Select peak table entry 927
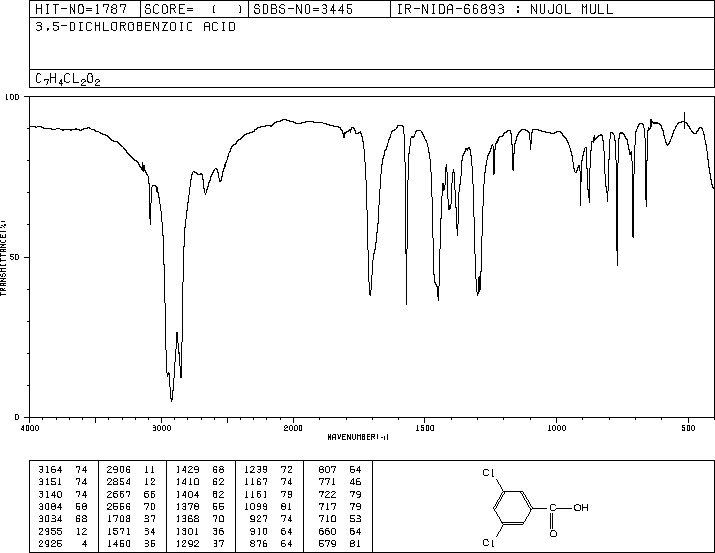Viewport: 715px width, 553px height. (x=259, y=519)
